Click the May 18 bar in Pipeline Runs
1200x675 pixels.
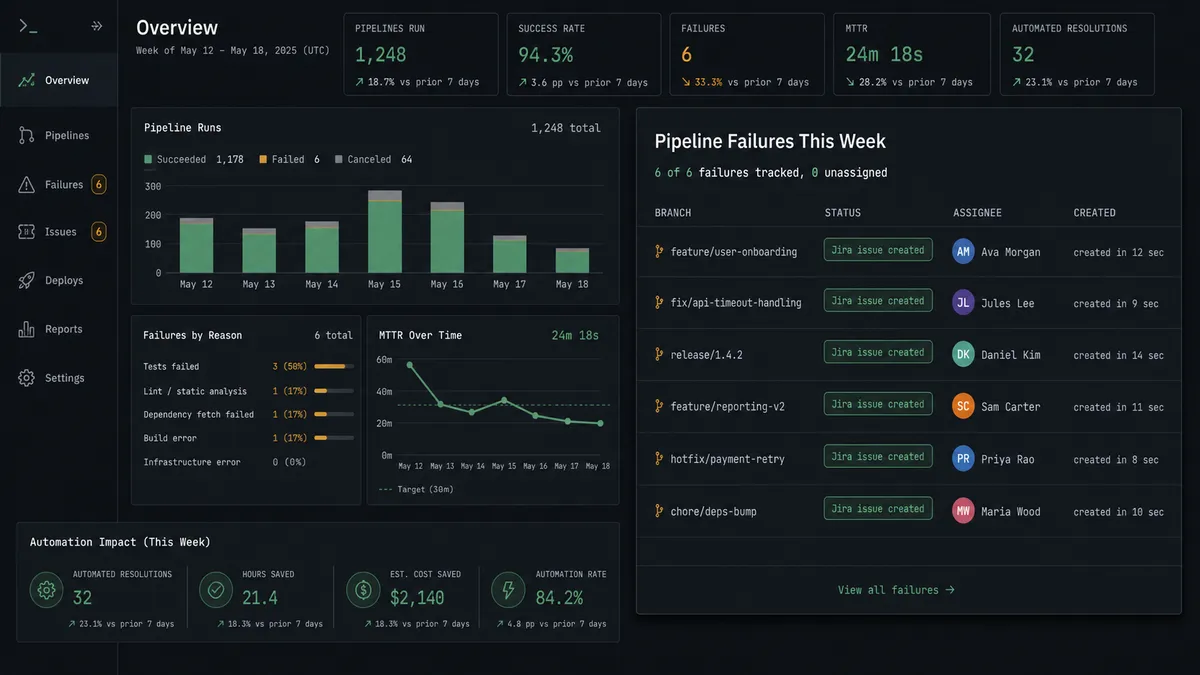[573, 260]
